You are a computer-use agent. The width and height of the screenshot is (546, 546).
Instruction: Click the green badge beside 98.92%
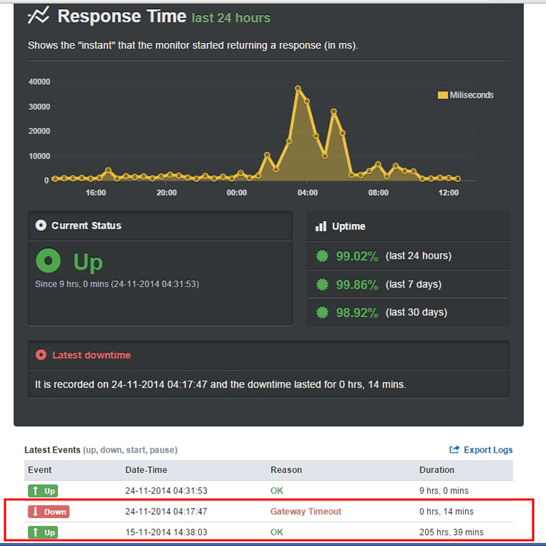tap(322, 312)
